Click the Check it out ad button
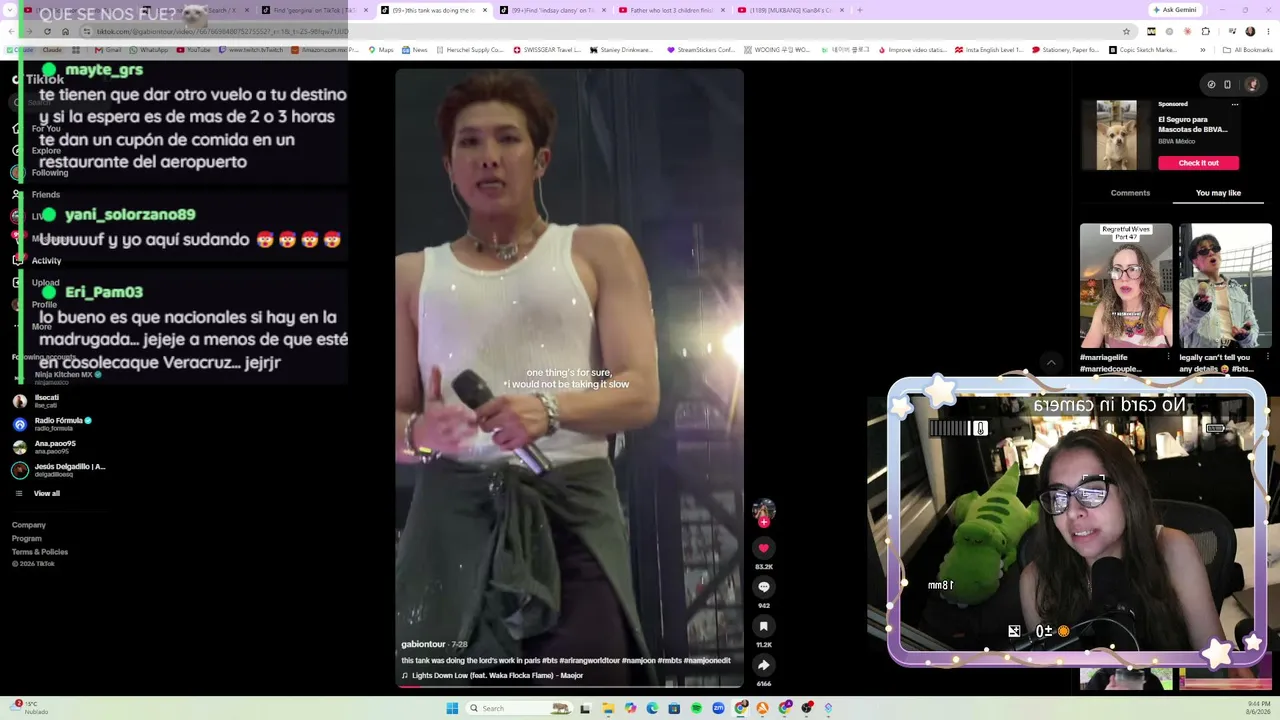Image resolution: width=1280 pixels, height=720 pixels. pos(1198,163)
